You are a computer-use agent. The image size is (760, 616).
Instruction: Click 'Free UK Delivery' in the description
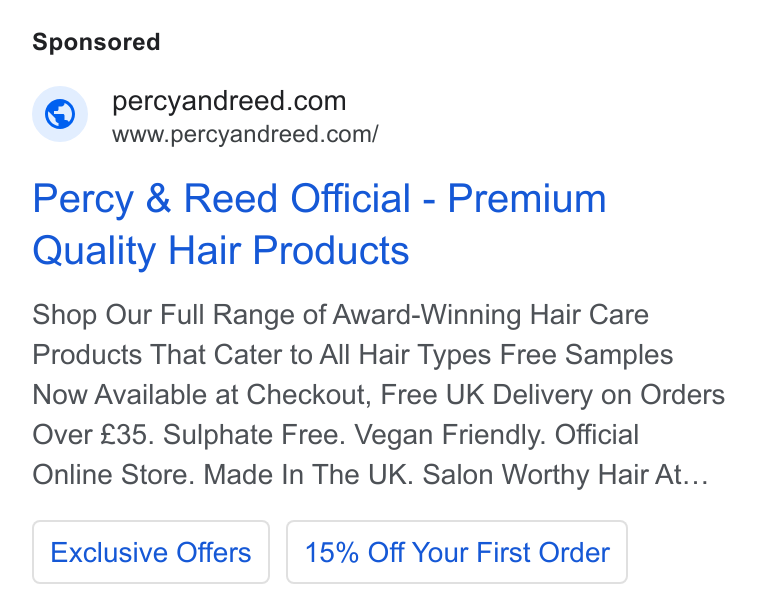pos(487,395)
